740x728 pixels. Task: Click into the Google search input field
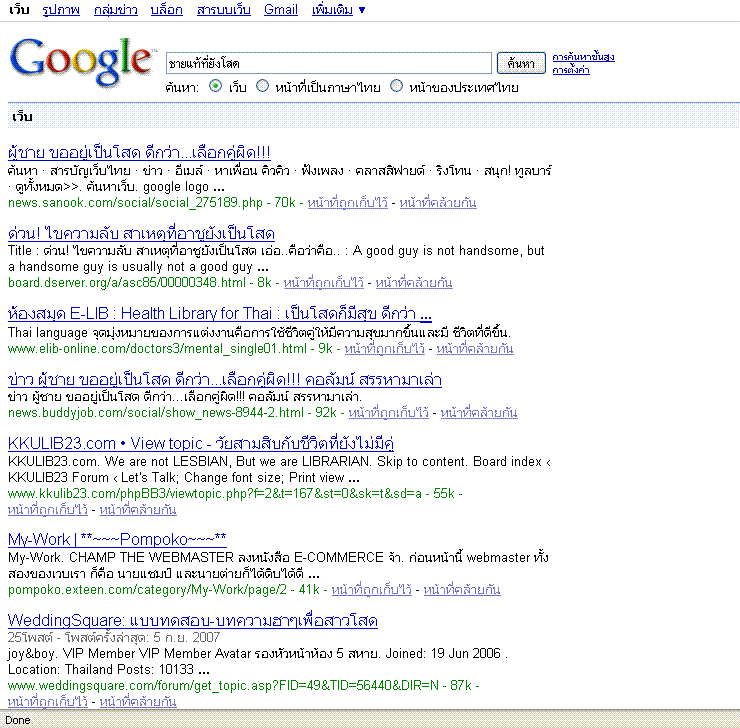(328, 63)
